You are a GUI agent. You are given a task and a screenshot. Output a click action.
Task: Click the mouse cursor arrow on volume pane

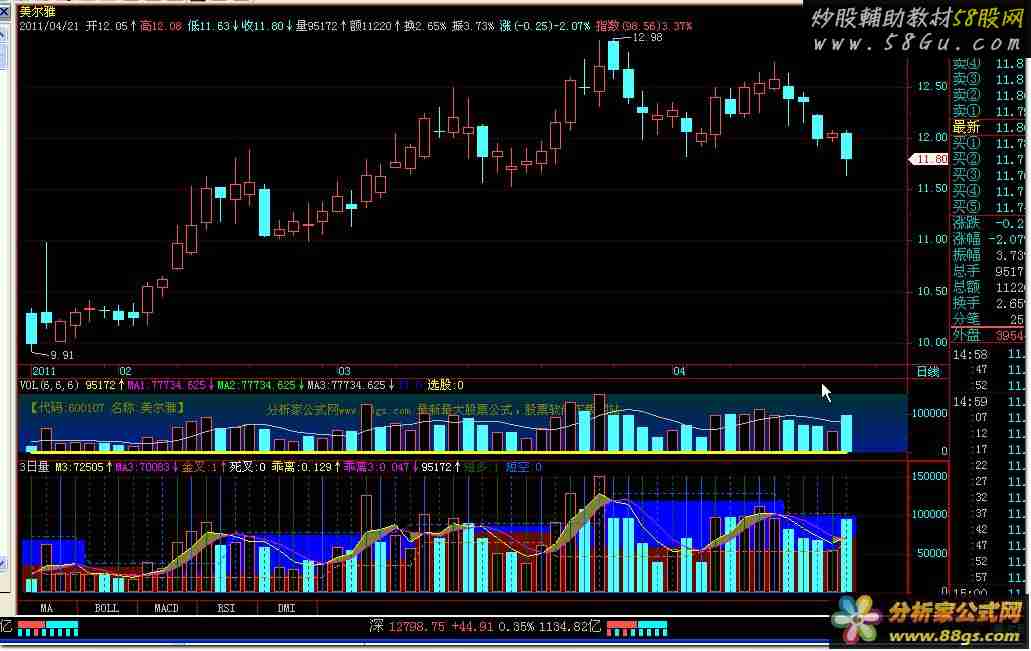(826, 393)
